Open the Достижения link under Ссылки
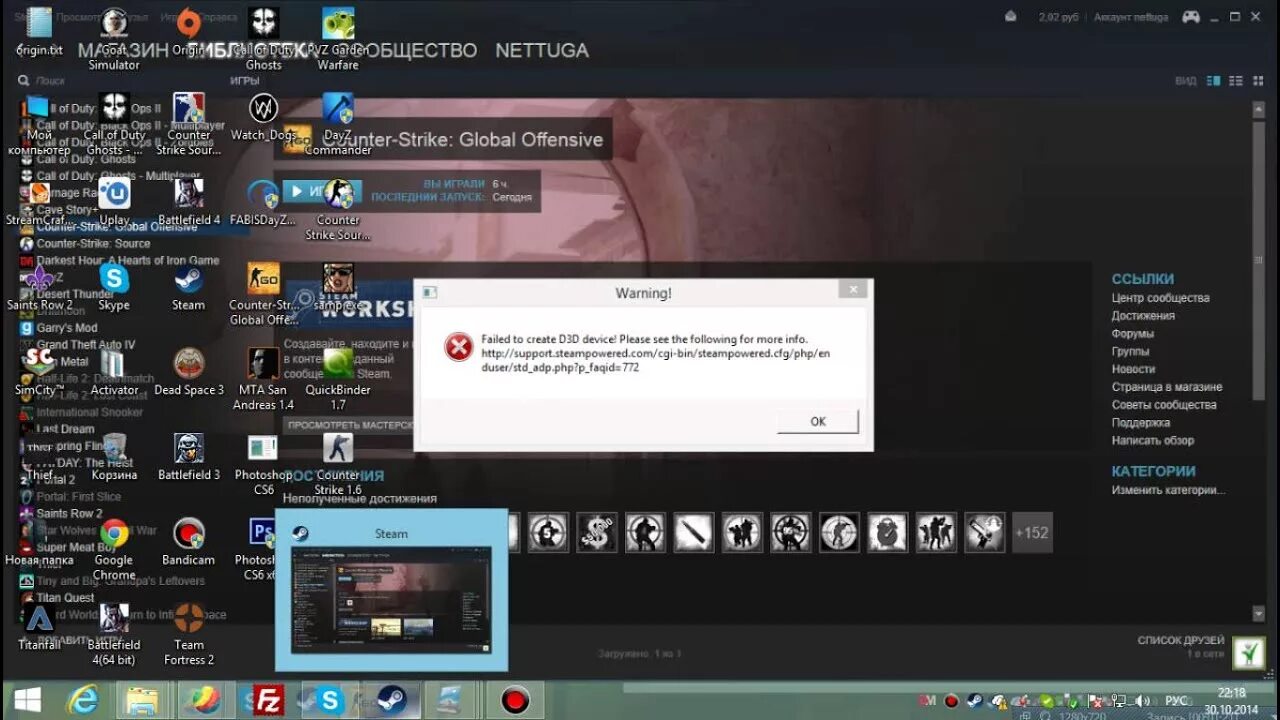The height and width of the screenshot is (720, 1280). 1143,316
